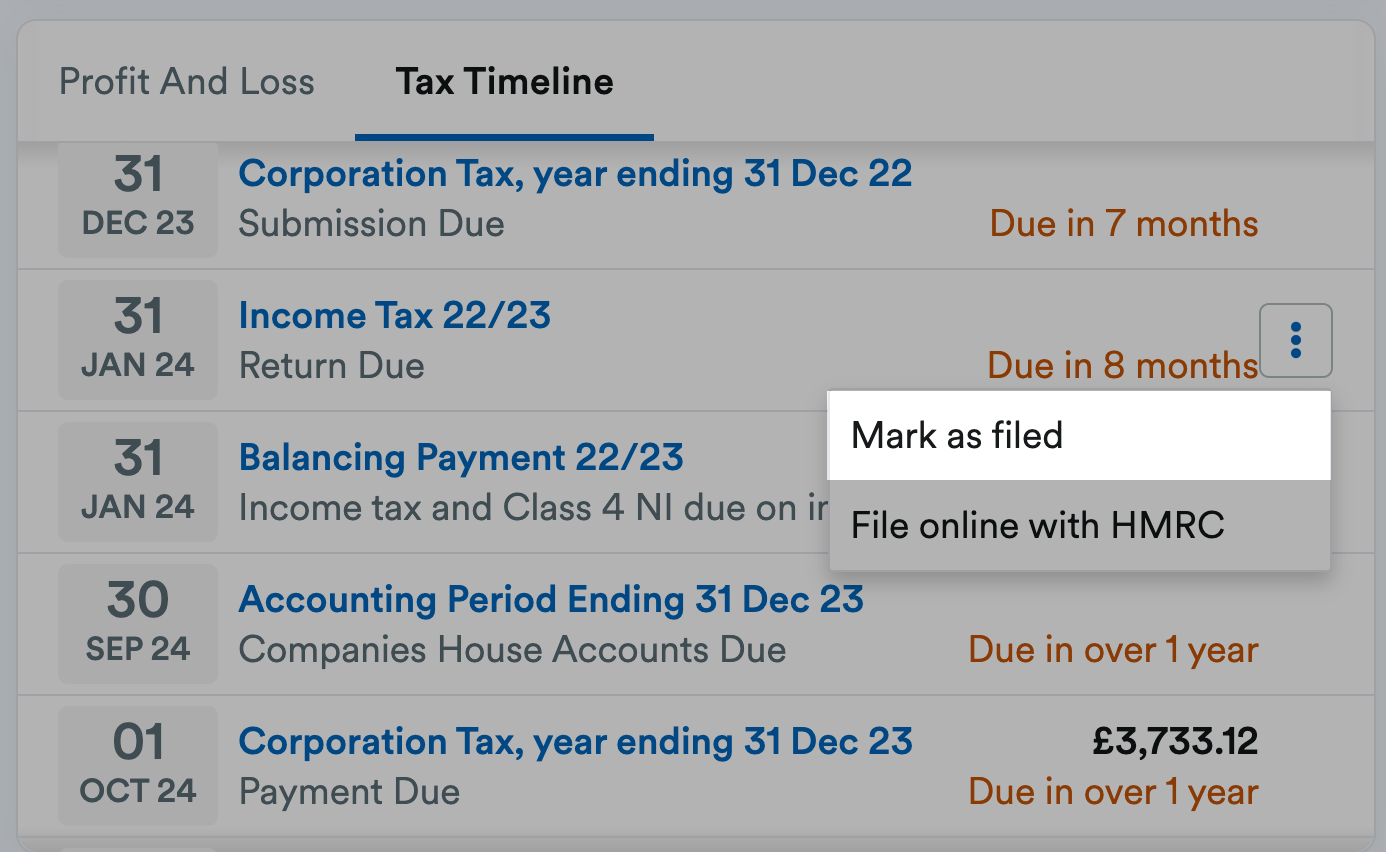Open Accounting Period Ending 31 Dec 23
The image size is (1386, 852).
[x=551, y=600]
